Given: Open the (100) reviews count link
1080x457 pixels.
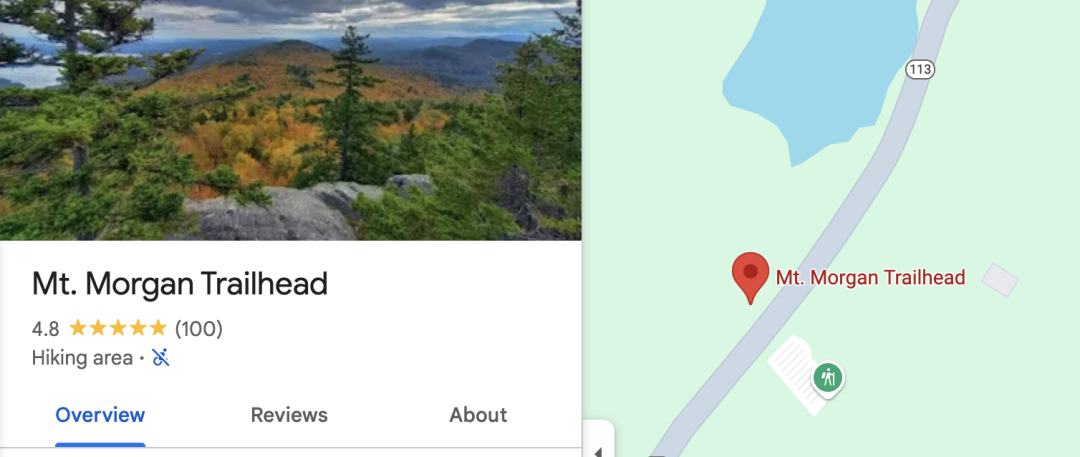Looking at the screenshot, I should click(x=199, y=329).
